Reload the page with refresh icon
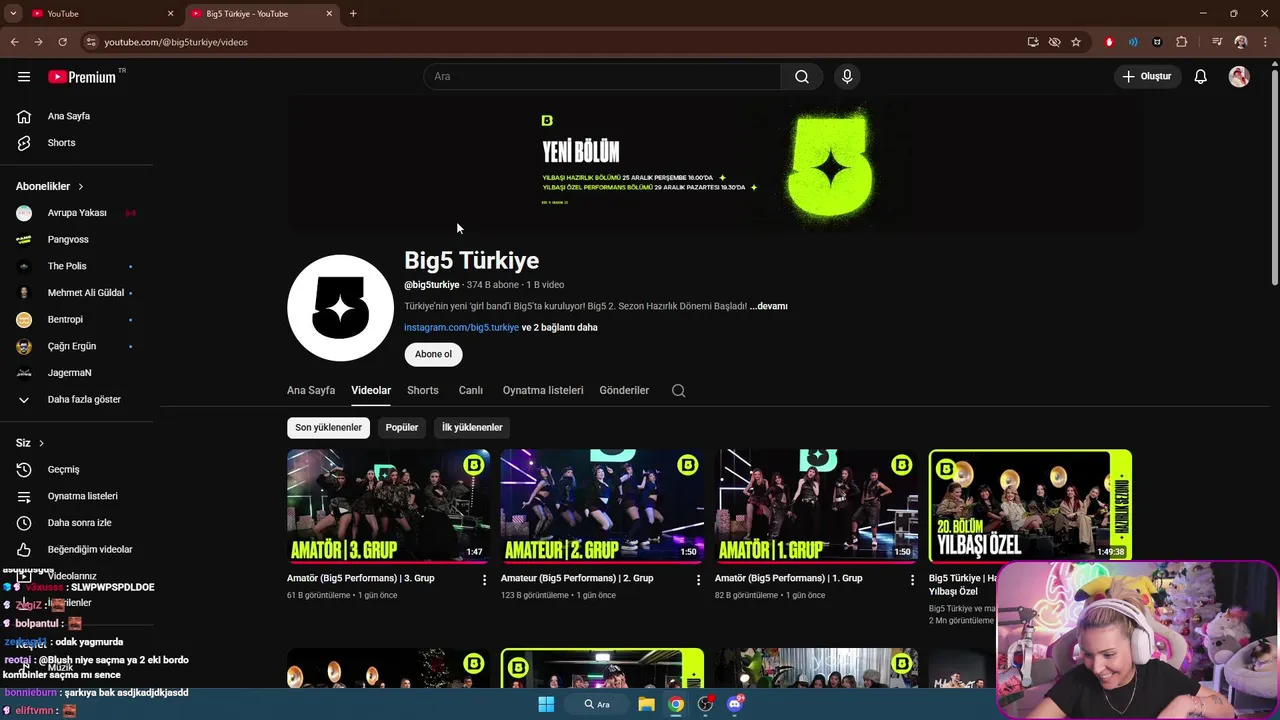 (x=62, y=42)
